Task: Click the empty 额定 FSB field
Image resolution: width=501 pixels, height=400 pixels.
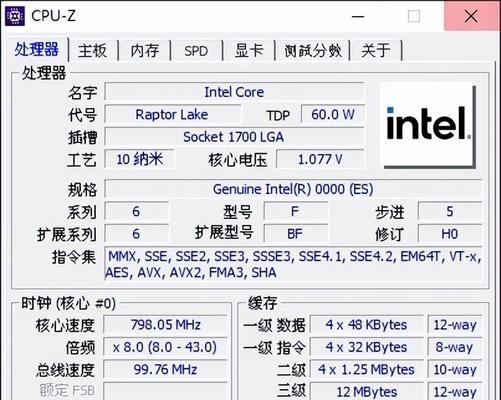Action: (x=165, y=391)
